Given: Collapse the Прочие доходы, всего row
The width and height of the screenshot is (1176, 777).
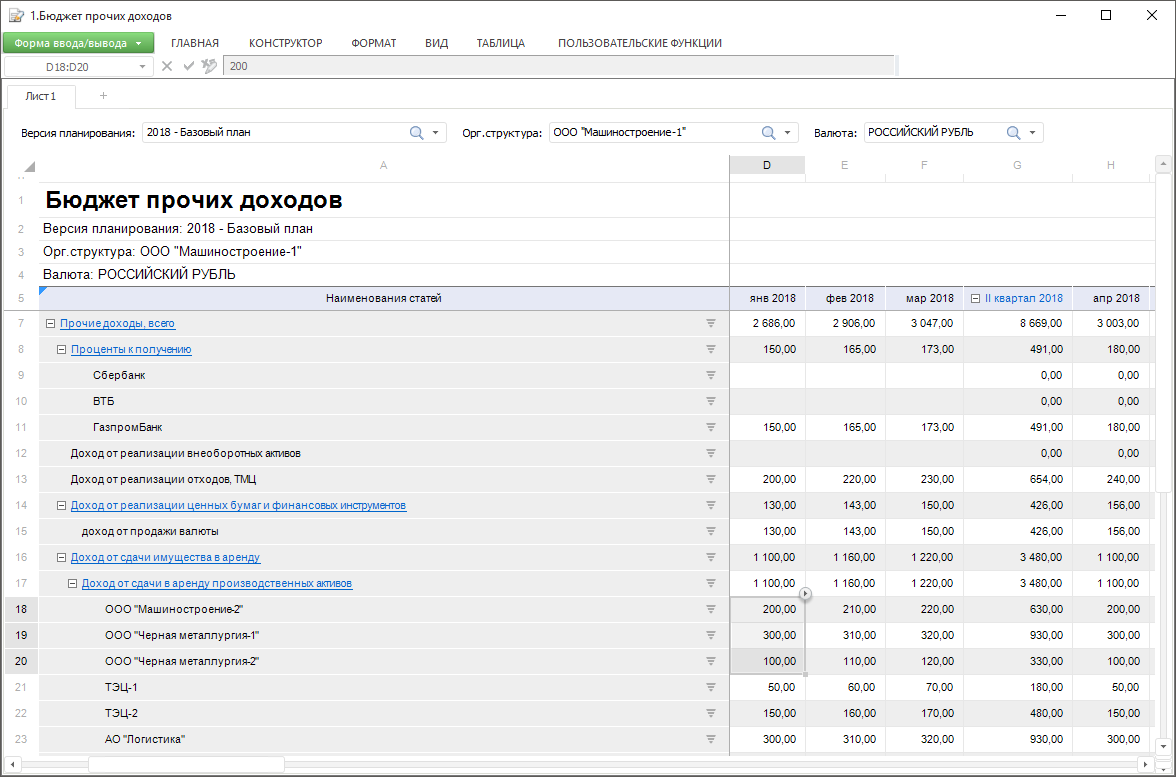Looking at the screenshot, I should tap(50, 324).
